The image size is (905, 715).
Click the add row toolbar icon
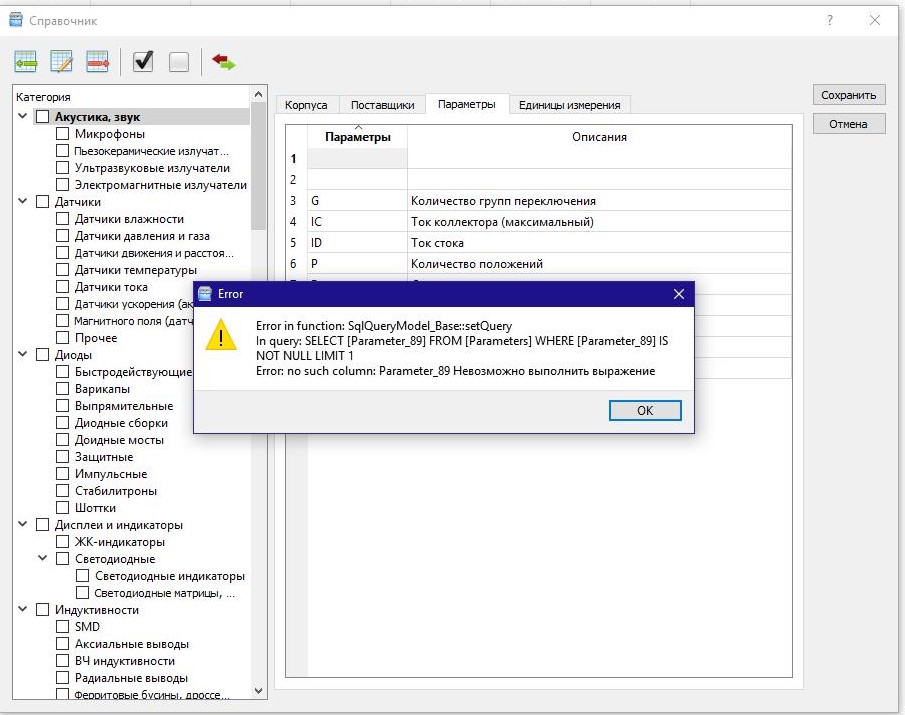coord(26,62)
